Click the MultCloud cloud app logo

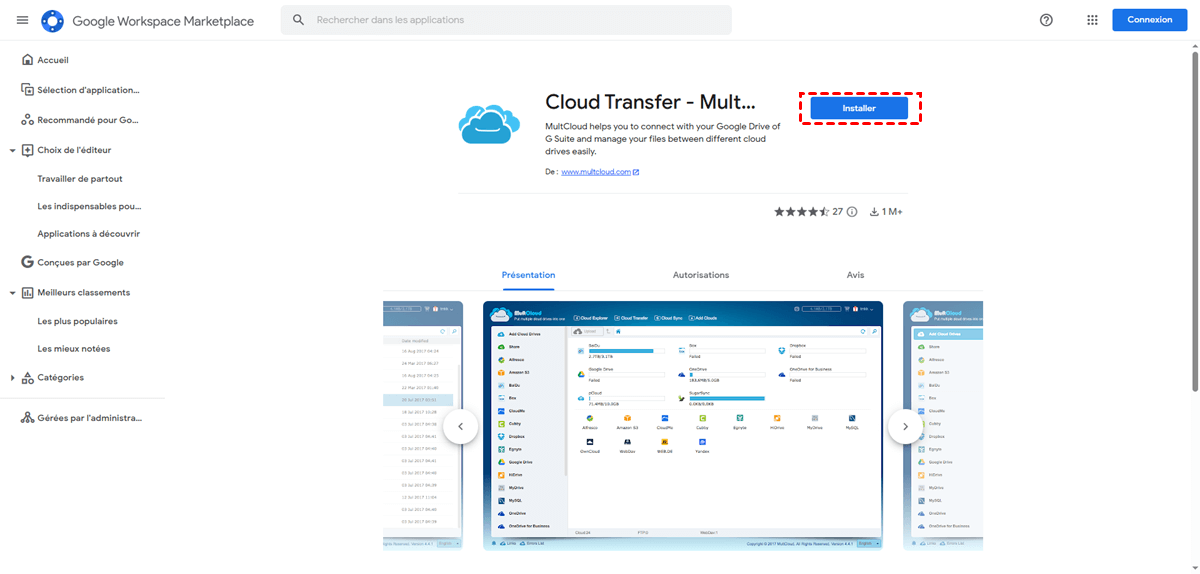pyautogui.click(x=489, y=123)
